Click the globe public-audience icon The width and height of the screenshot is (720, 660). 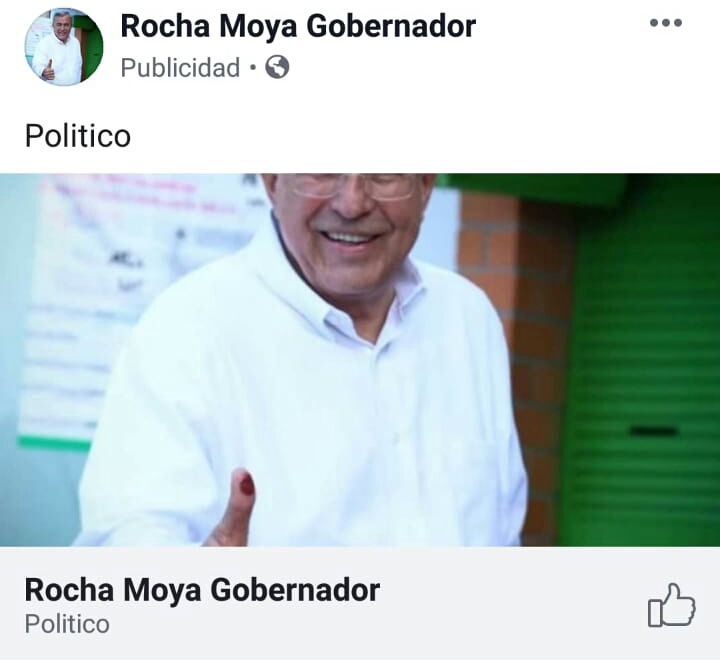[277, 67]
